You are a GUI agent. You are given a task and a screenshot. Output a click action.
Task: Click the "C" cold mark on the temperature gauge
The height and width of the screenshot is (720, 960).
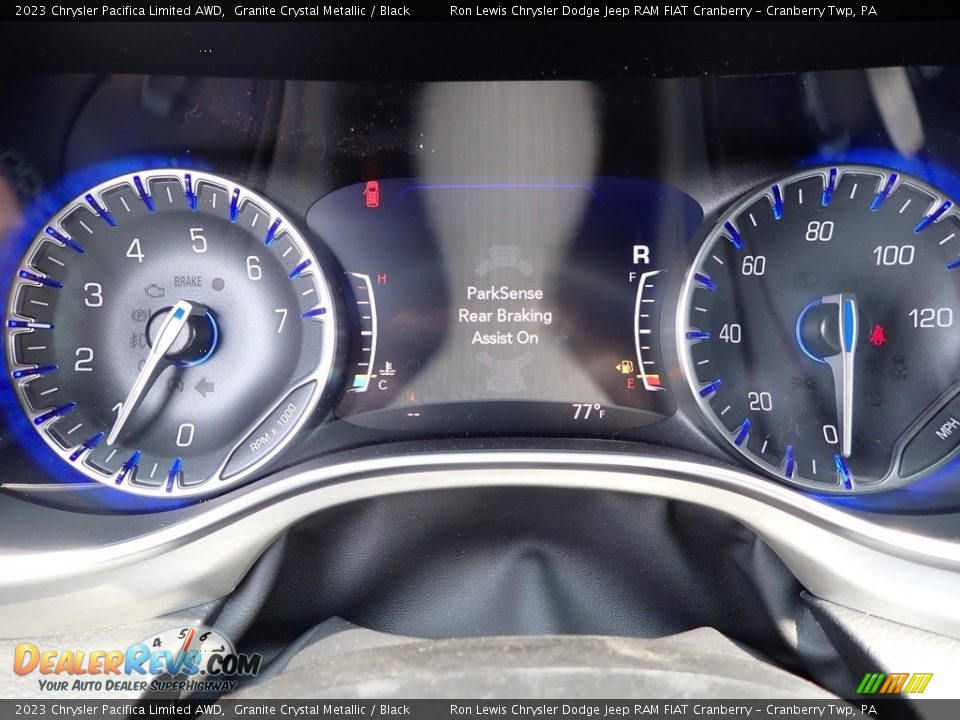pyautogui.click(x=383, y=385)
